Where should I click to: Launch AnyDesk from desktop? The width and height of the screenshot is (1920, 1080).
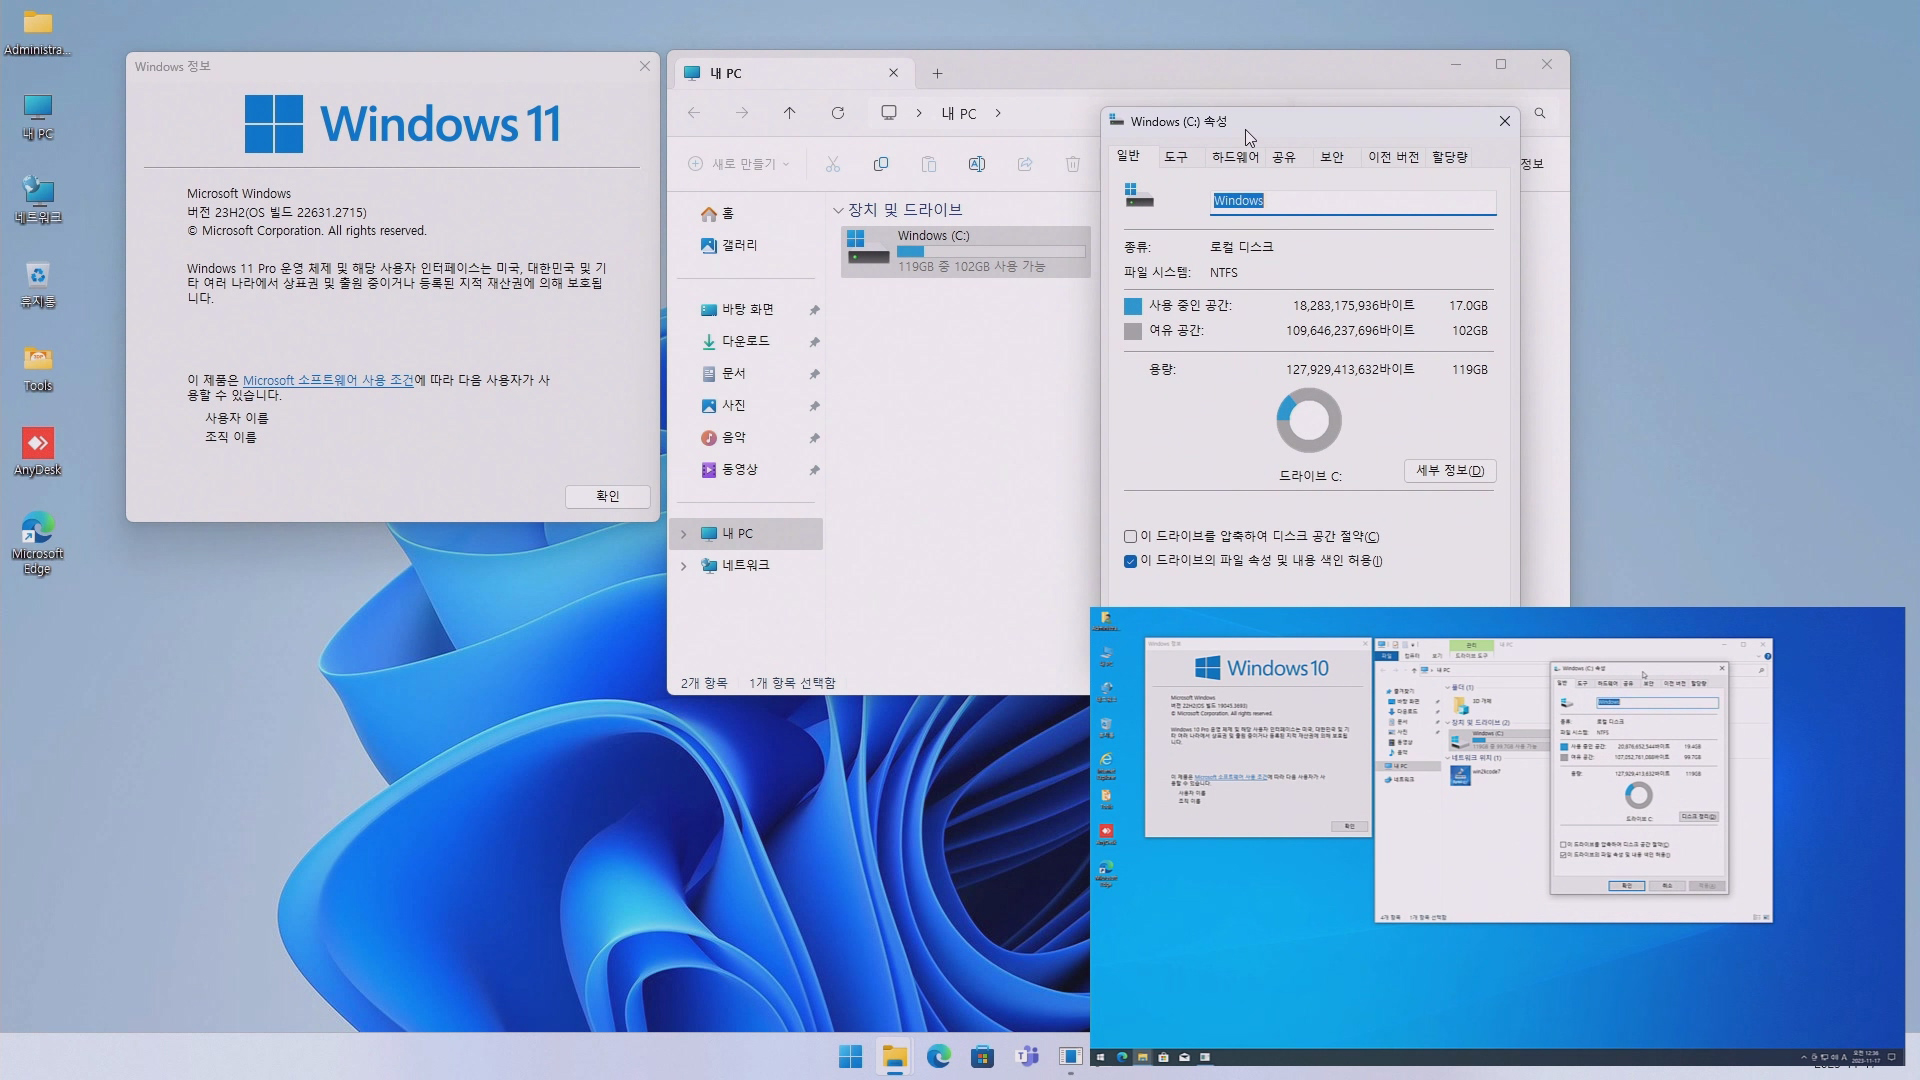(x=37, y=453)
